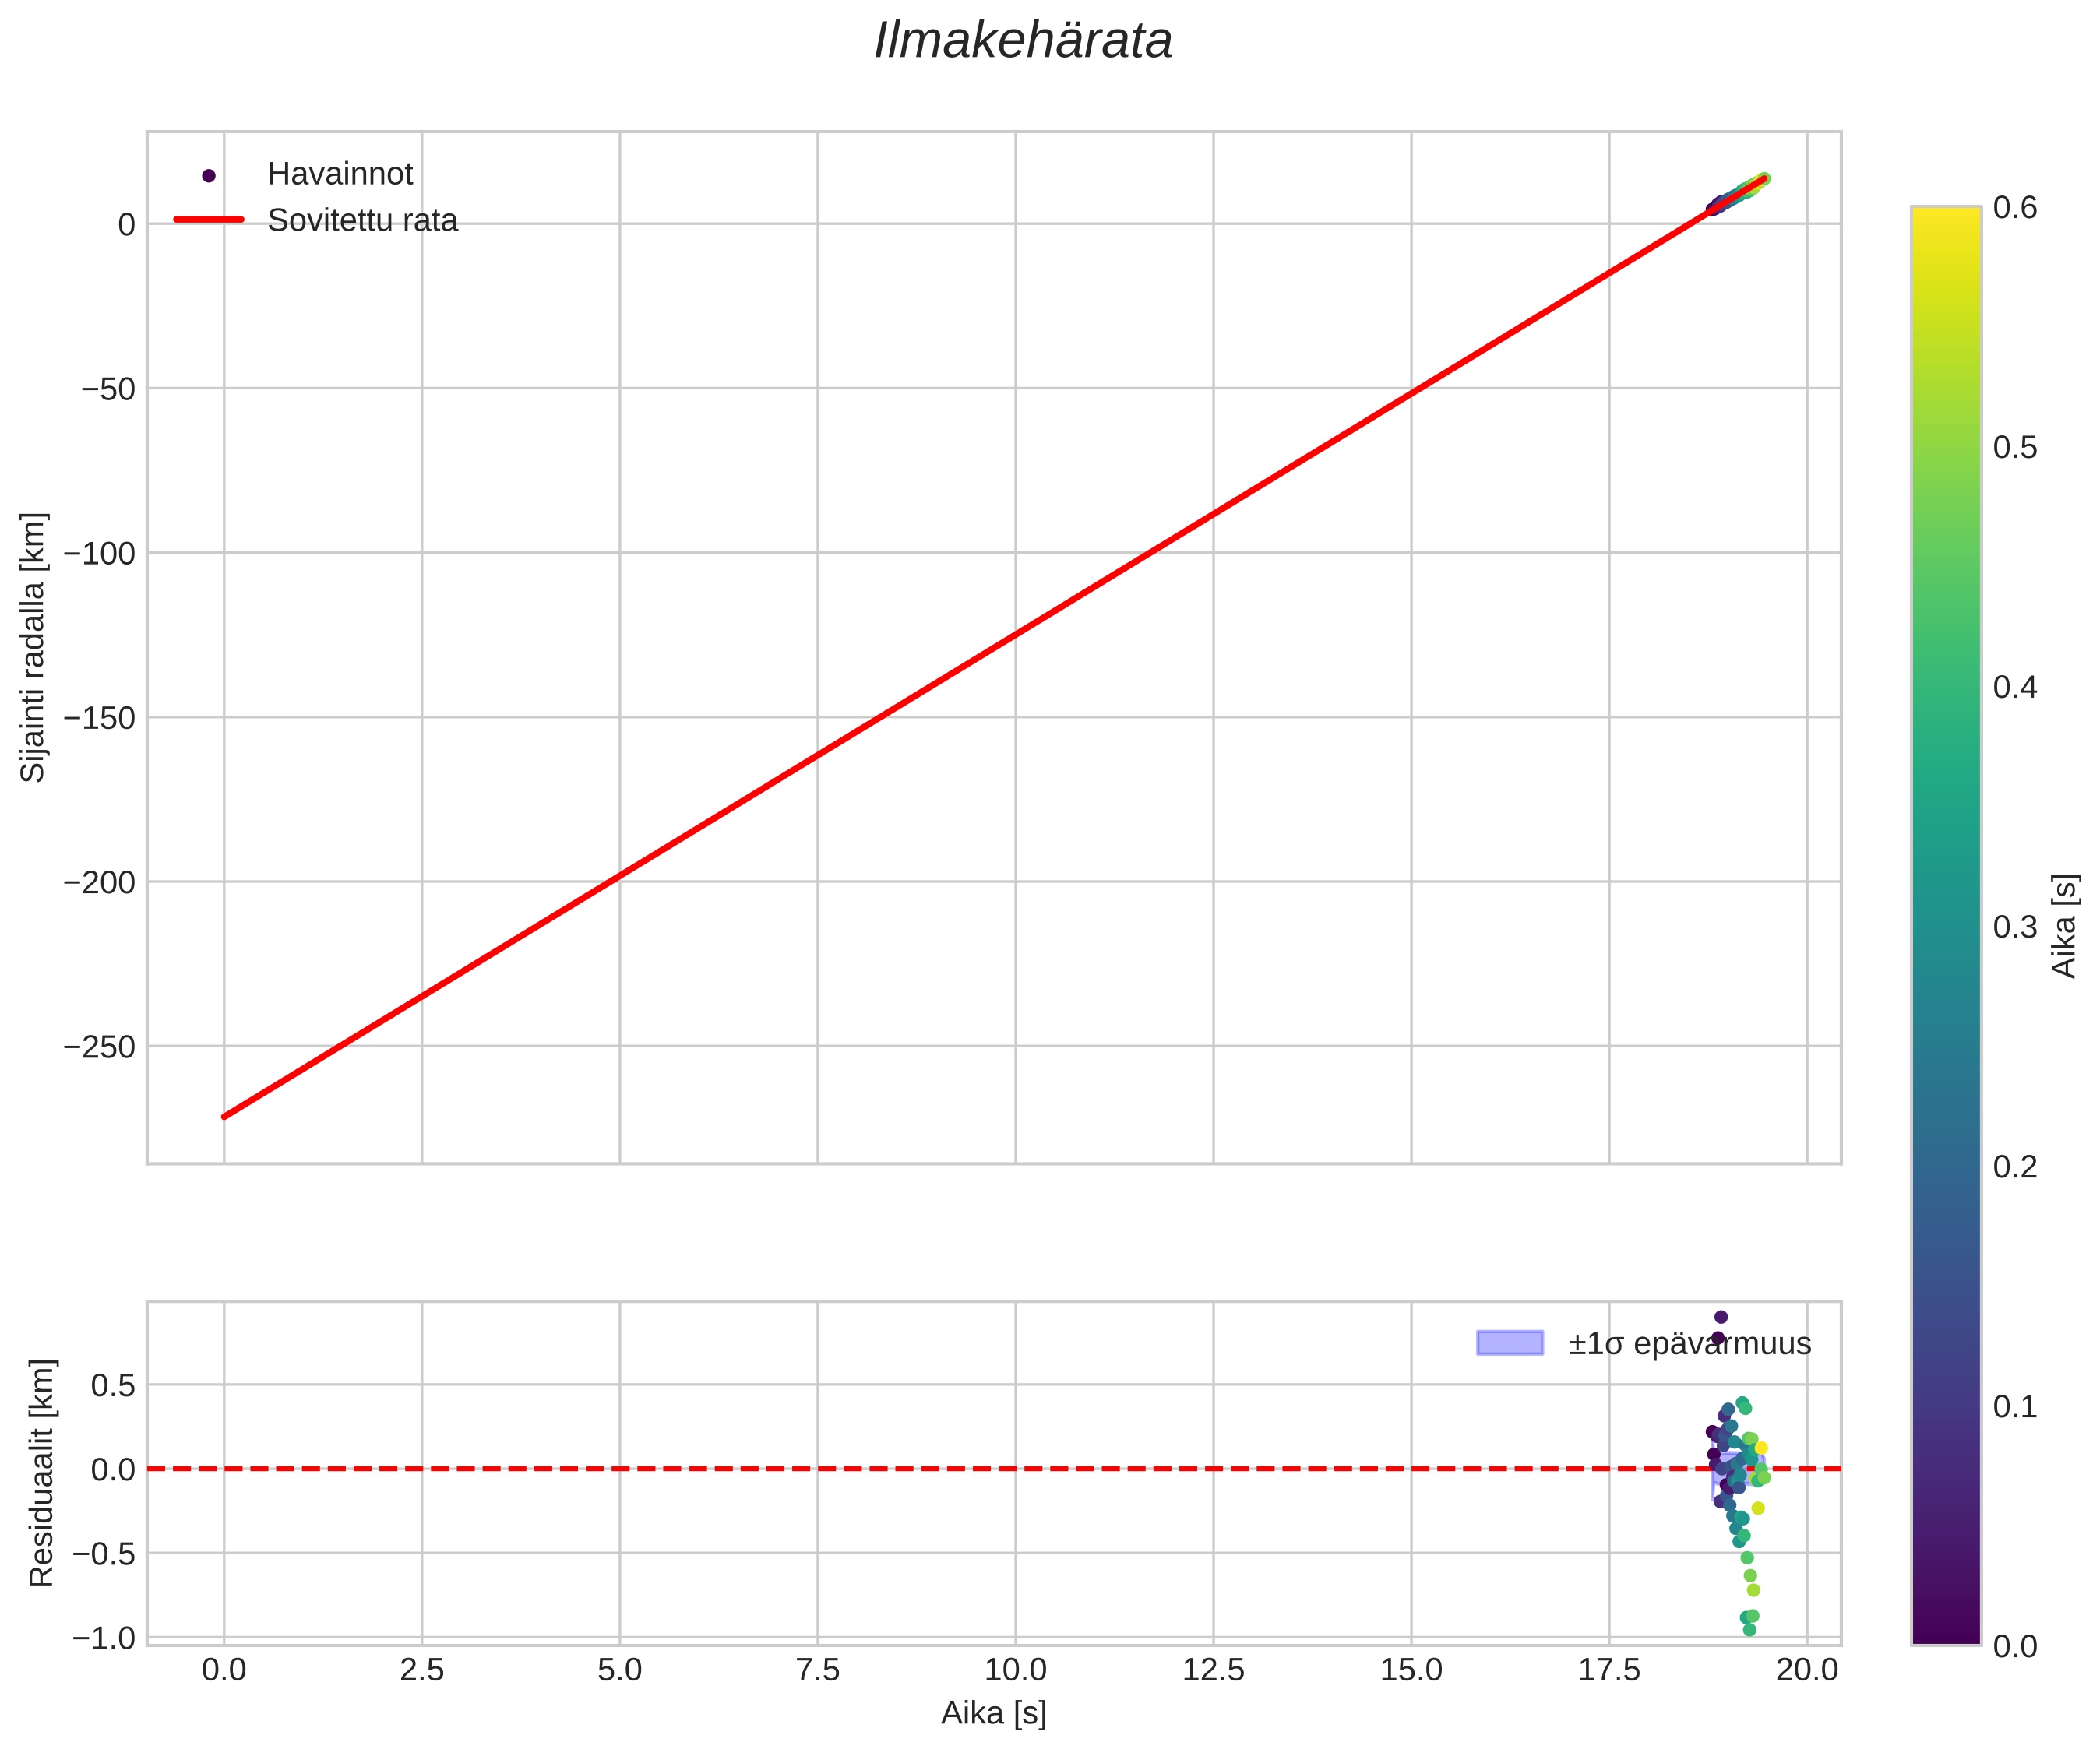
Task: Click the Aika [s] x-axis label
Action: pos(993,1713)
